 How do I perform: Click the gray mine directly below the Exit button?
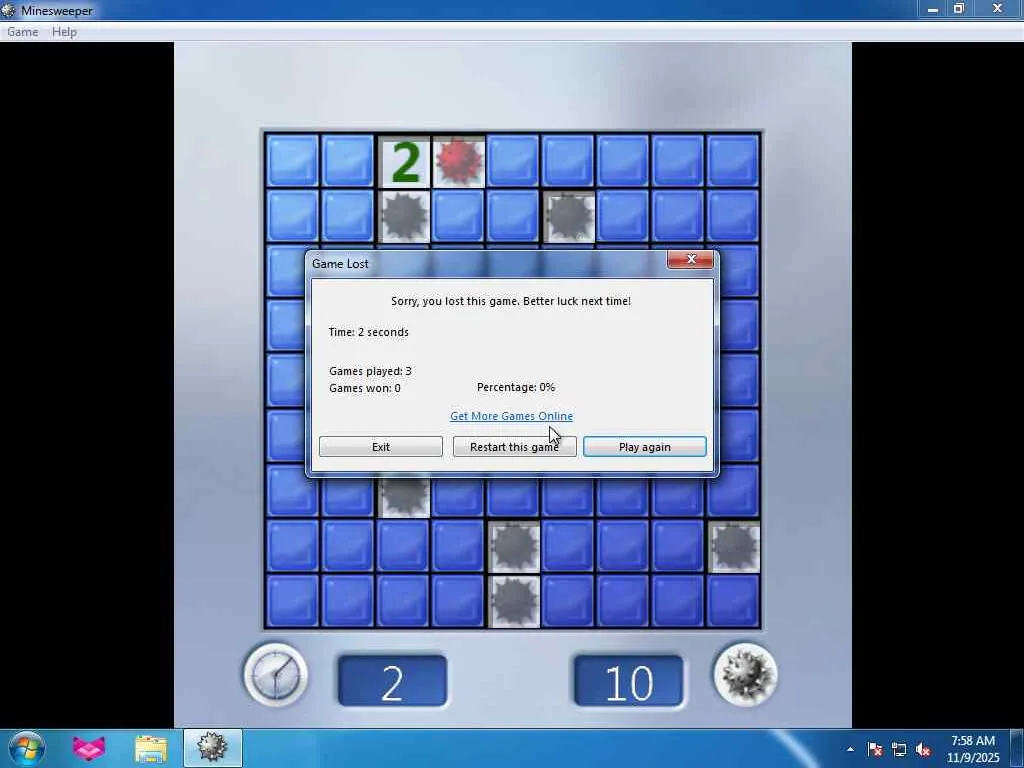pyautogui.click(x=404, y=496)
